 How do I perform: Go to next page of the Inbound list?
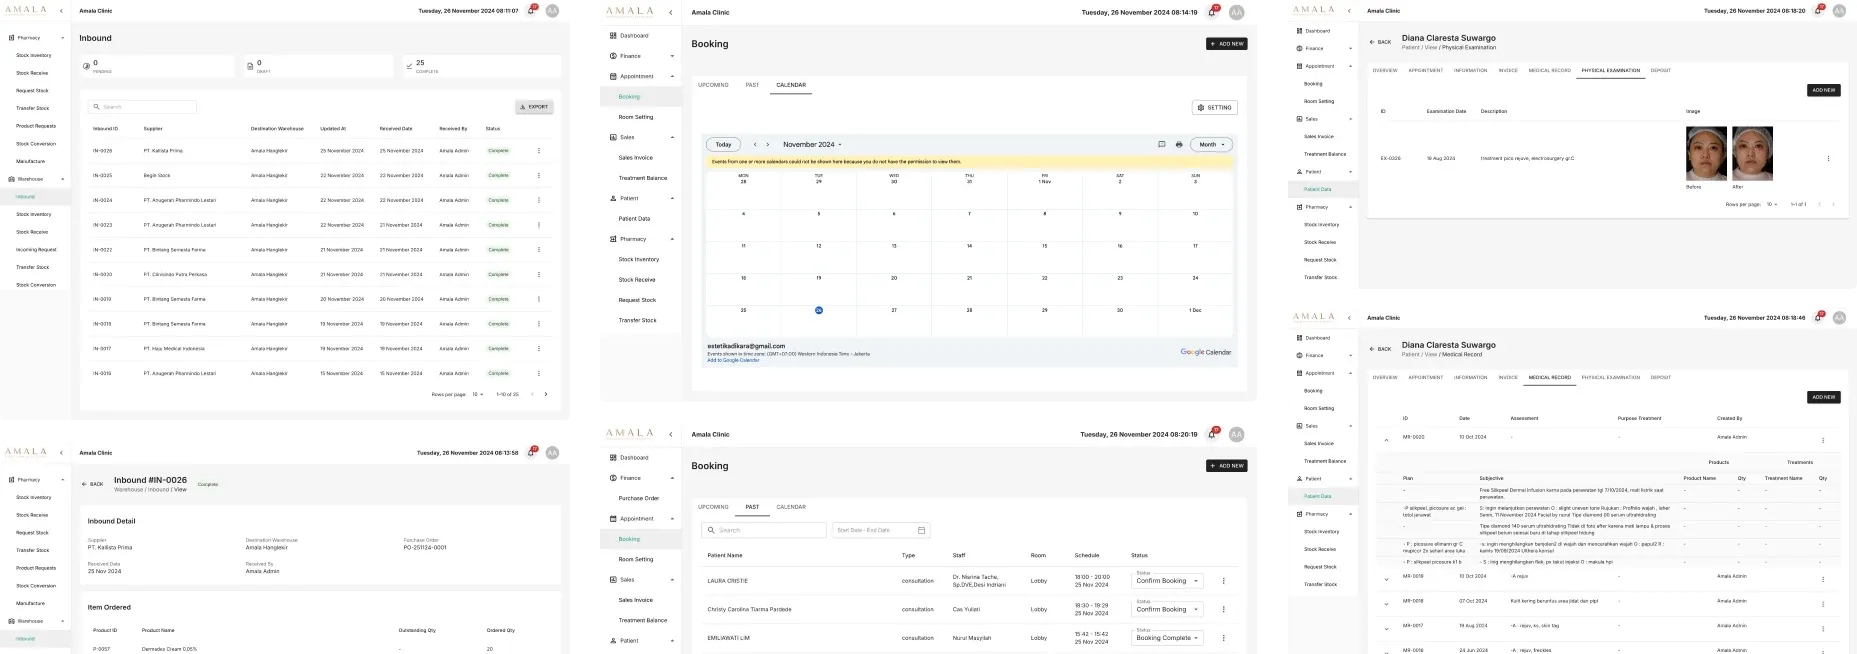pos(546,394)
